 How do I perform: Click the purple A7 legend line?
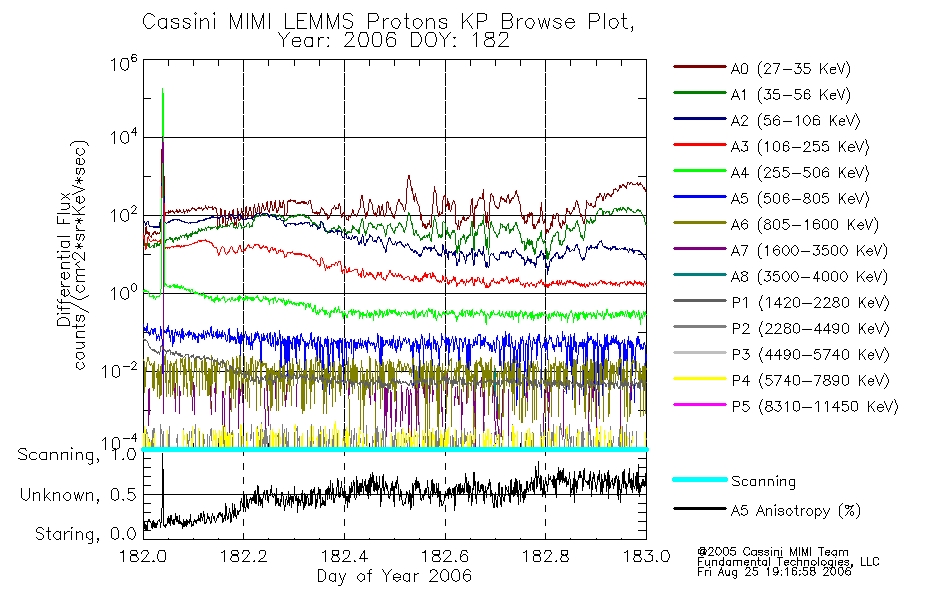coord(699,248)
